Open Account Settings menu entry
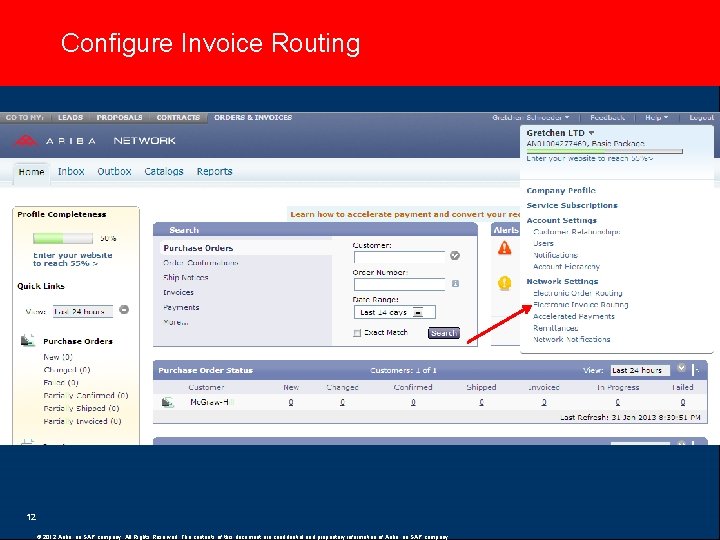 (x=562, y=220)
